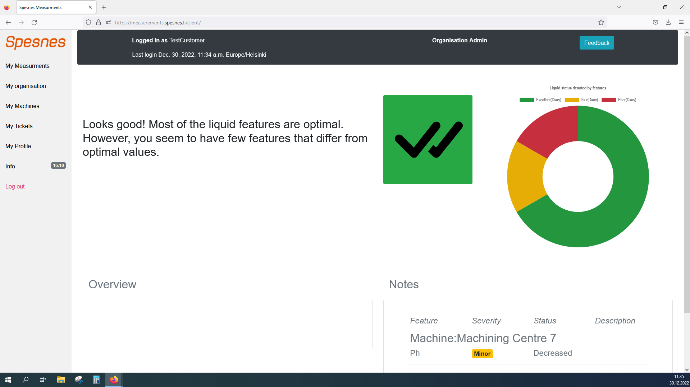Toggle the yellow legend entry in chart

click(x=582, y=100)
